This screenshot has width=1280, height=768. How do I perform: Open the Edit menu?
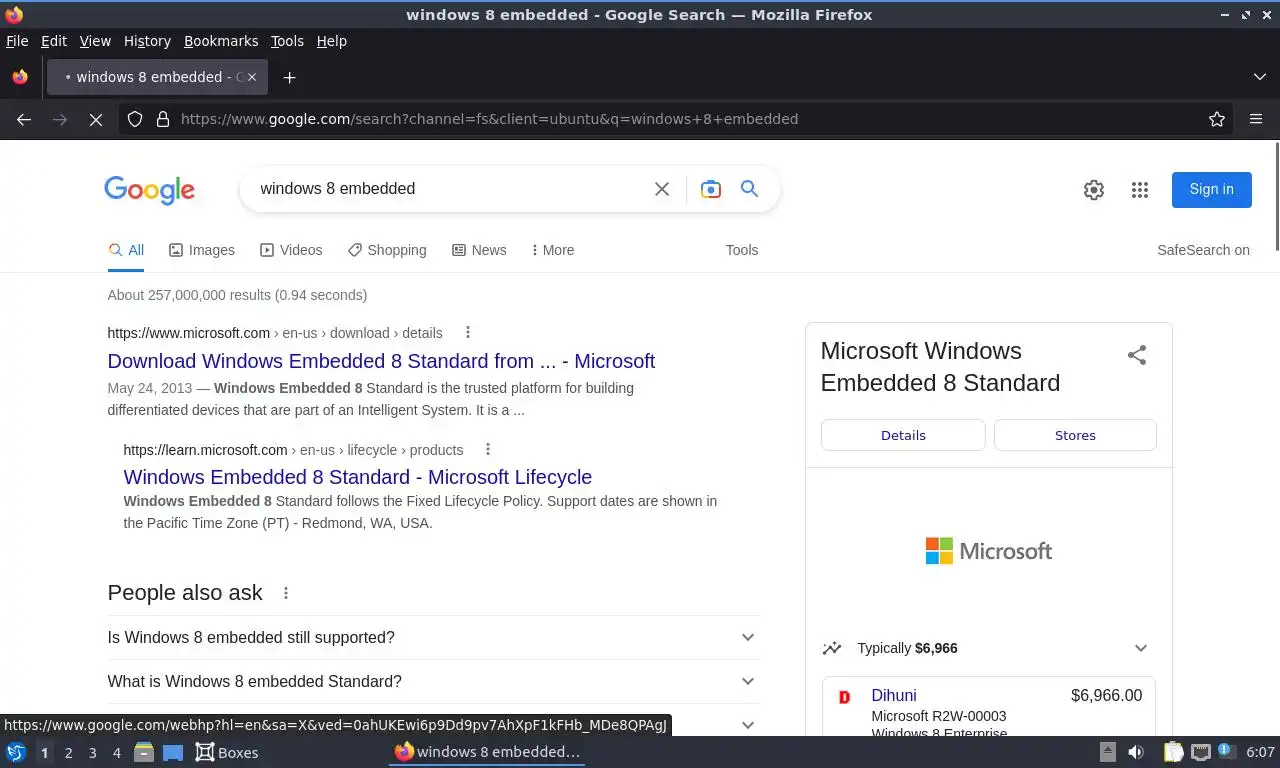pyautogui.click(x=54, y=41)
